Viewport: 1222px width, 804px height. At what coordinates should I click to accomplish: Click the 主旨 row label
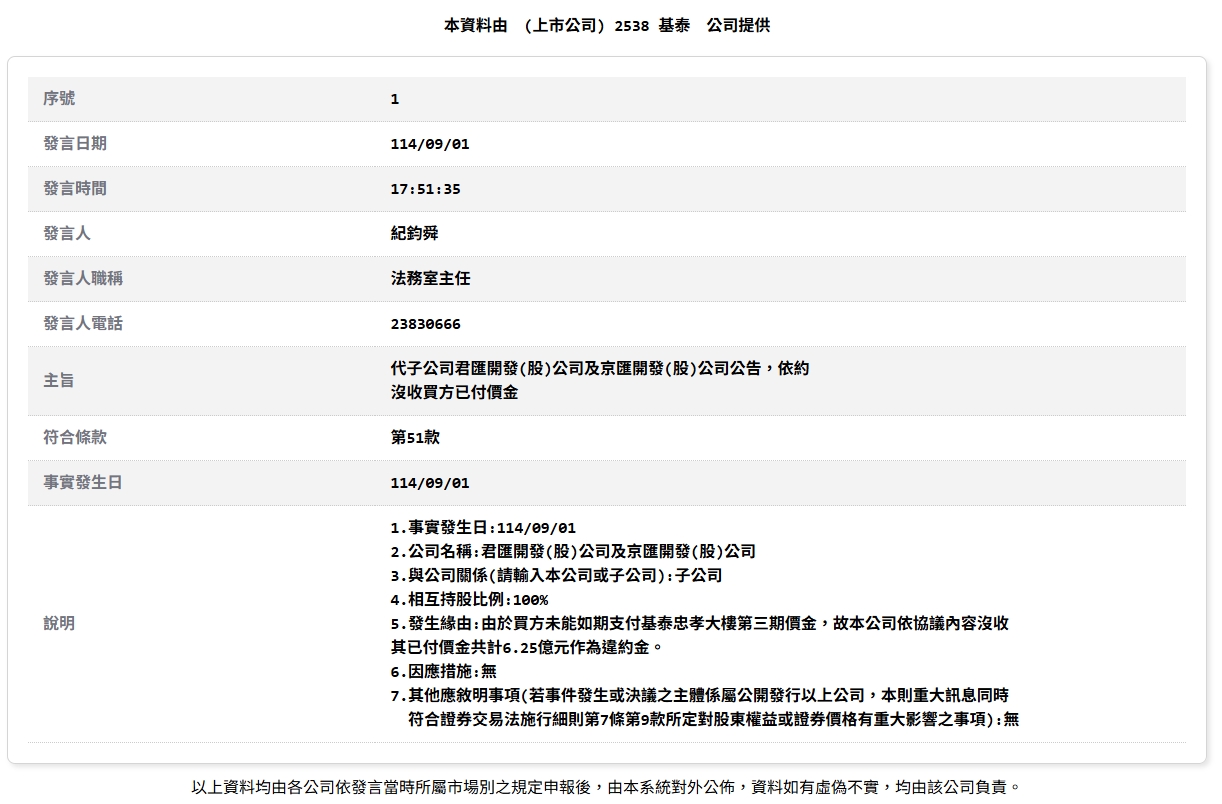pos(59,381)
